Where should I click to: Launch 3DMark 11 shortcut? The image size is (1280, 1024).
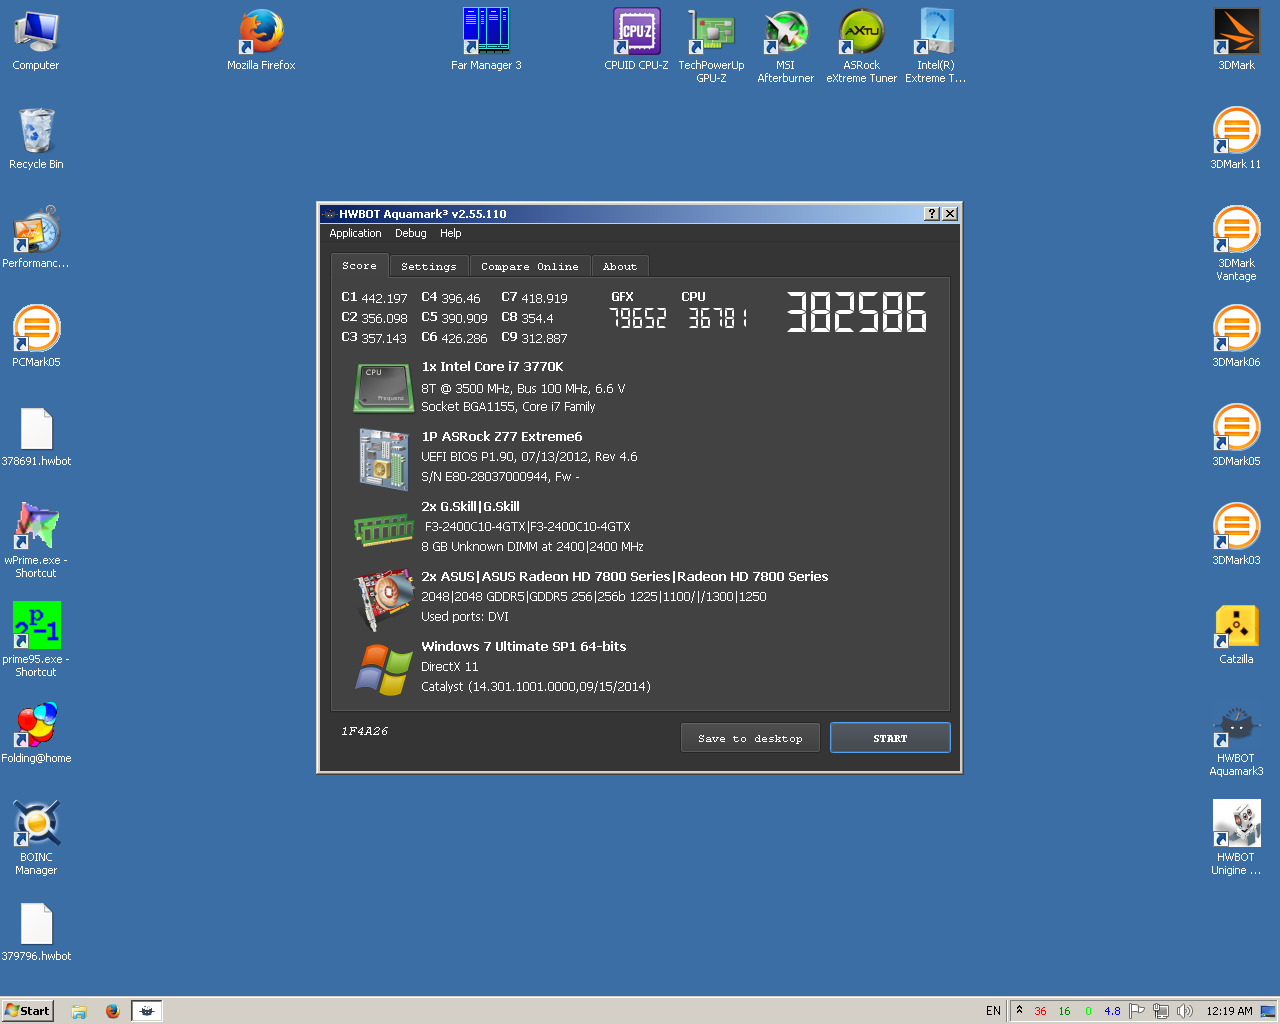[x=1236, y=138]
